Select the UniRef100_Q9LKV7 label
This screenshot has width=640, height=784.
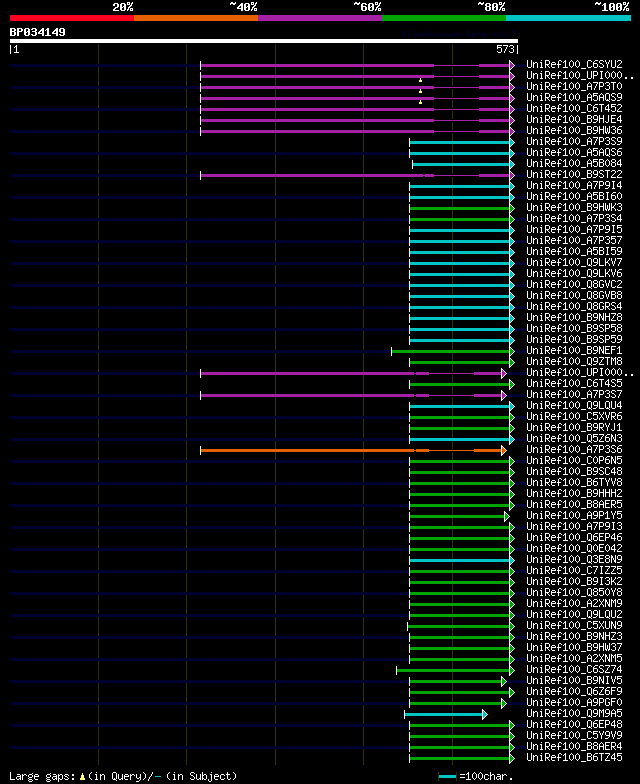coord(574,262)
